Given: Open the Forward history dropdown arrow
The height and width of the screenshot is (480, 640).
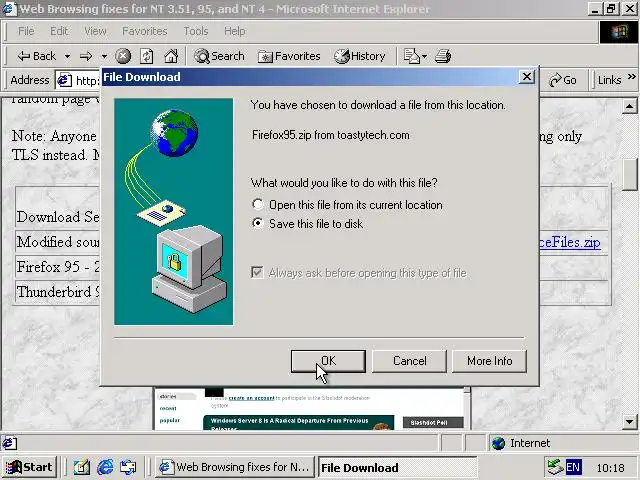Looking at the screenshot, I should click(x=104, y=56).
